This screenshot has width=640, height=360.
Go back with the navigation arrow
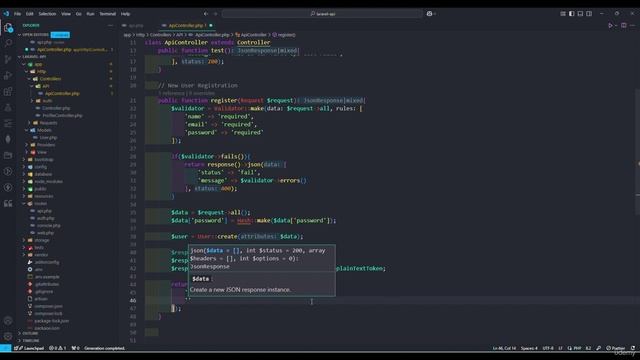[206, 13]
